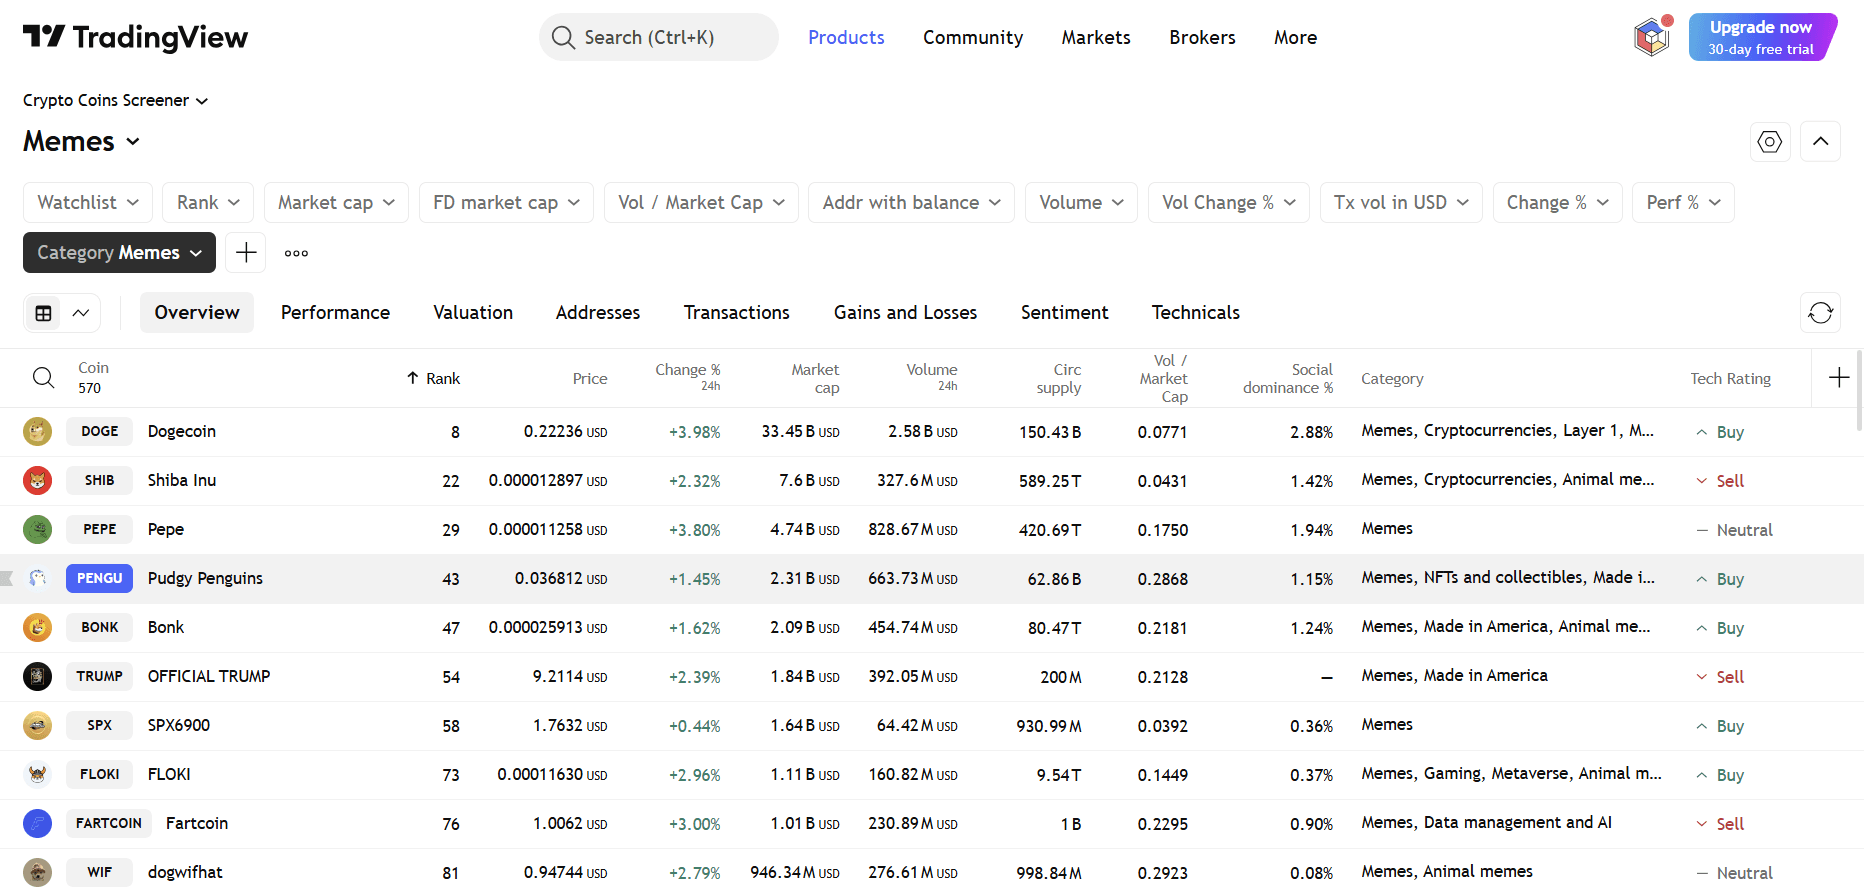Click the table layout icon
Image resolution: width=1864 pixels, height=895 pixels.
(43, 313)
